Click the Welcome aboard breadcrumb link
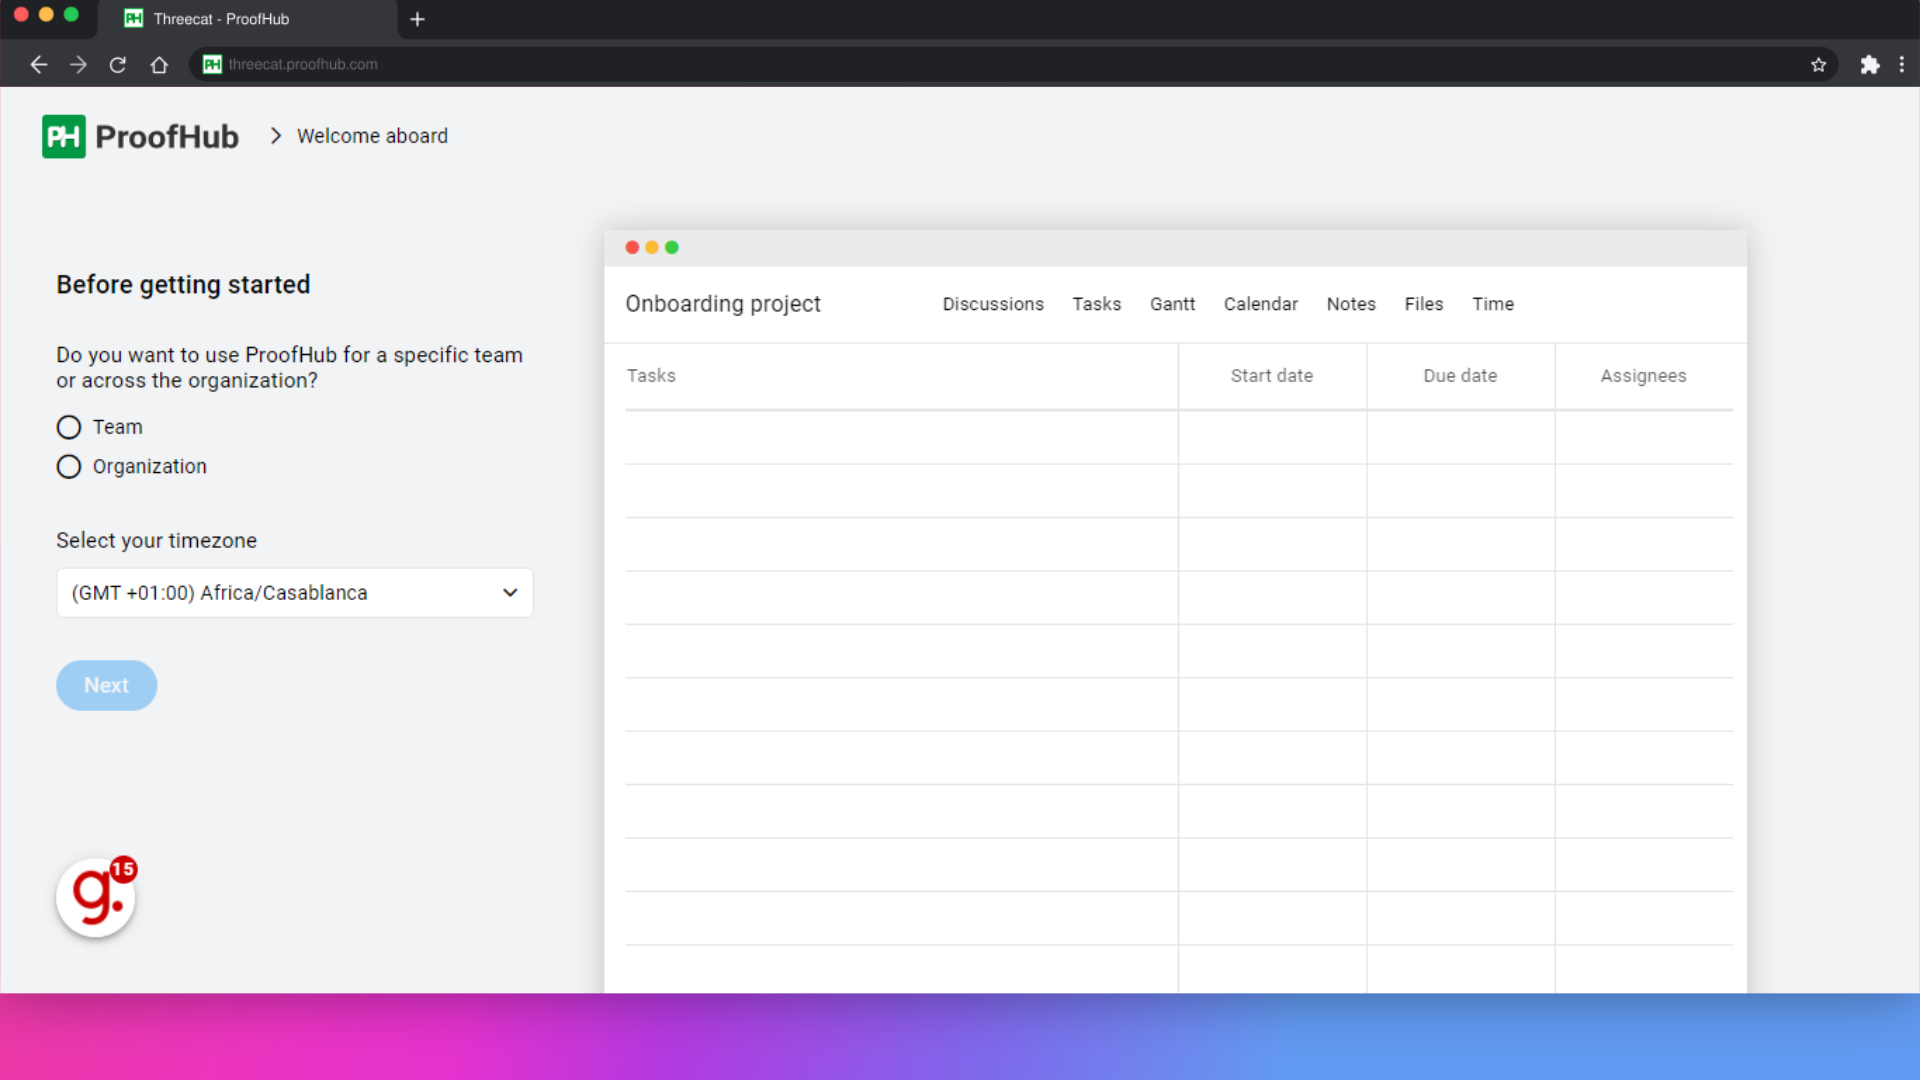This screenshot has height=1080, width=1920. point(372,136)
